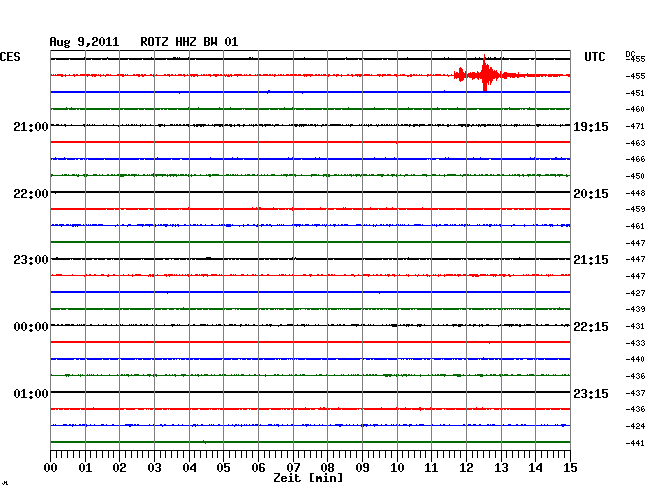
Task: Select the "13" minute axis tick label
Action: 501,467
